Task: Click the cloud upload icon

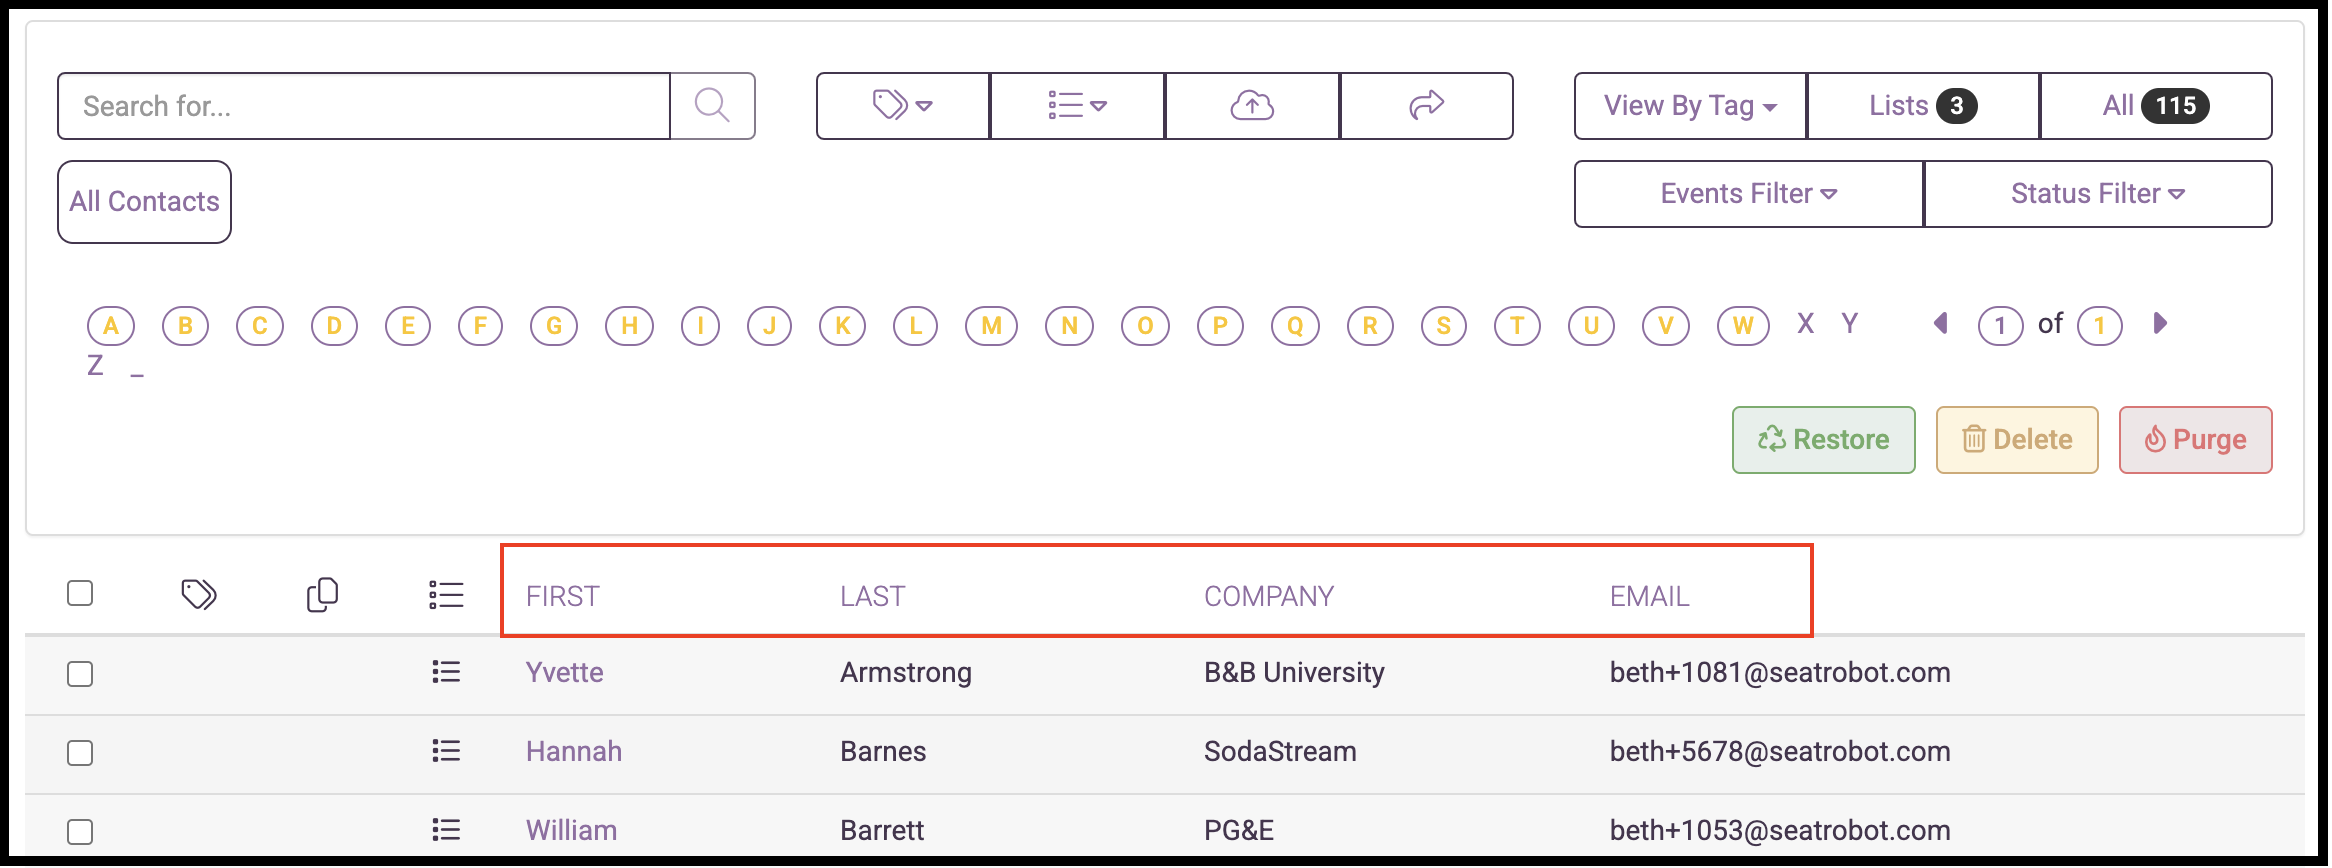Action: (1252, 105)
